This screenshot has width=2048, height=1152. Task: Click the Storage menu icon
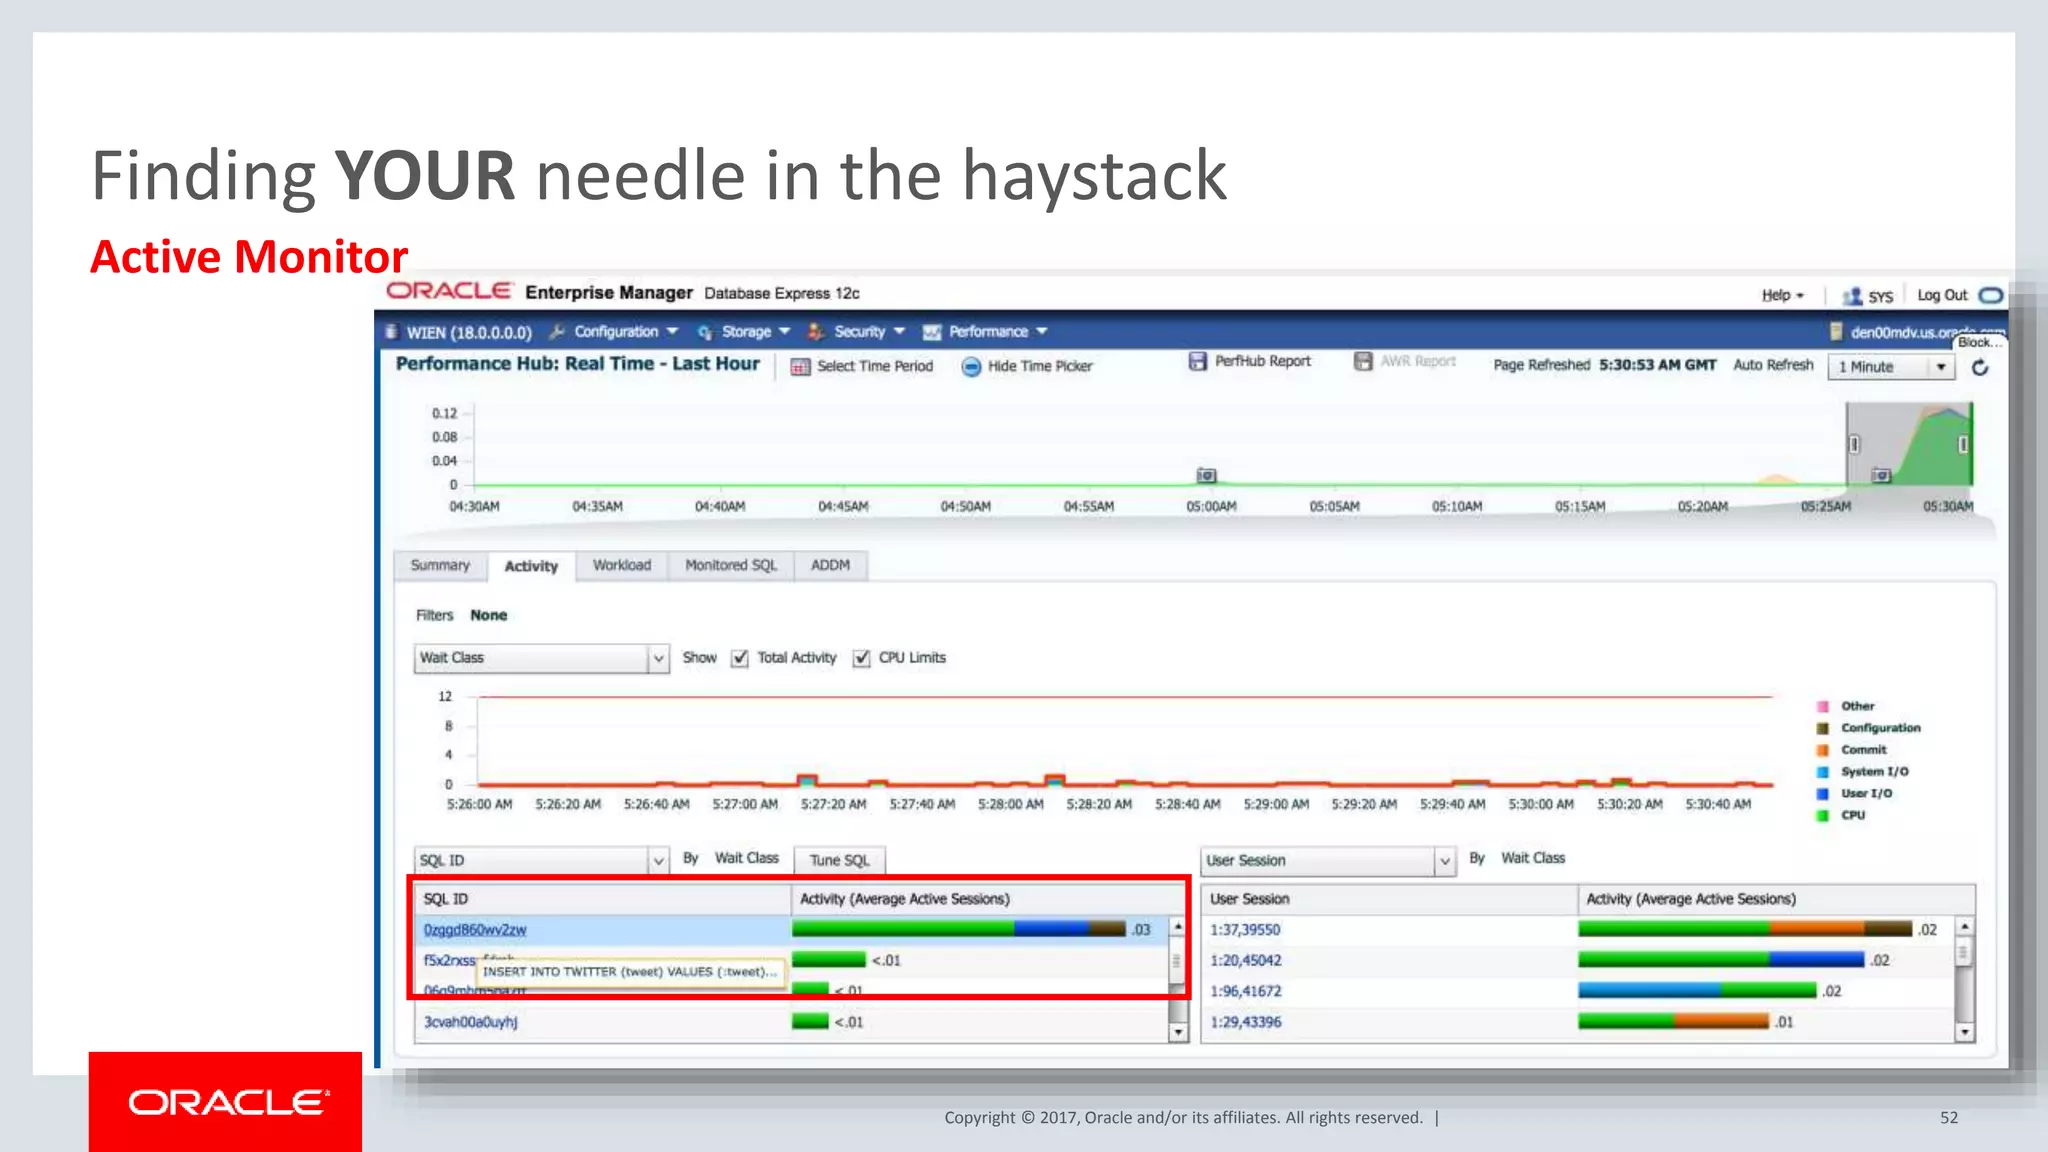705,332
